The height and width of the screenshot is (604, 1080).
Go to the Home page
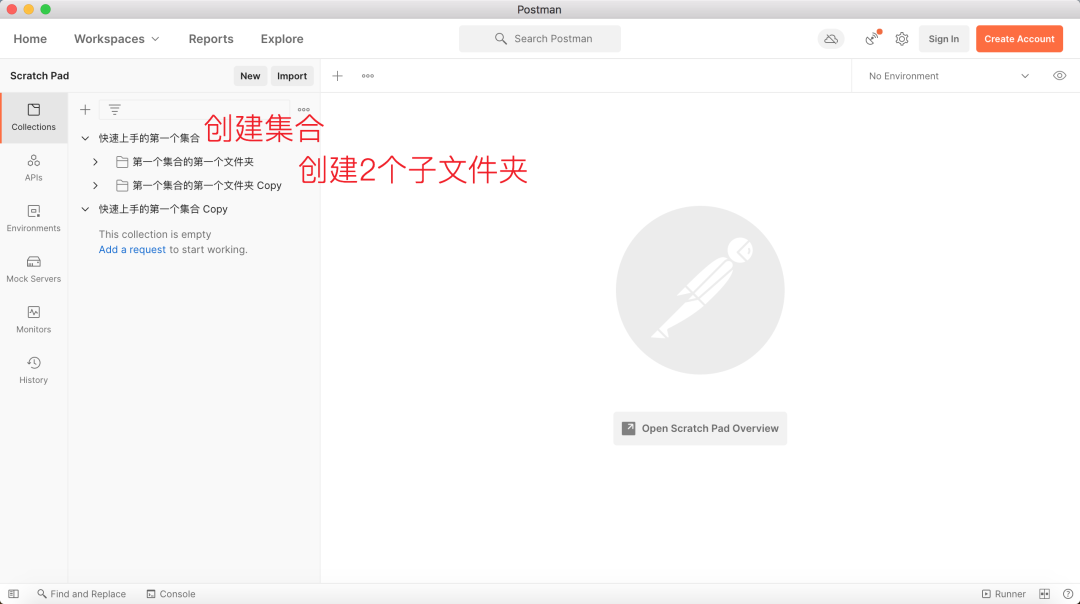(30, 39)
